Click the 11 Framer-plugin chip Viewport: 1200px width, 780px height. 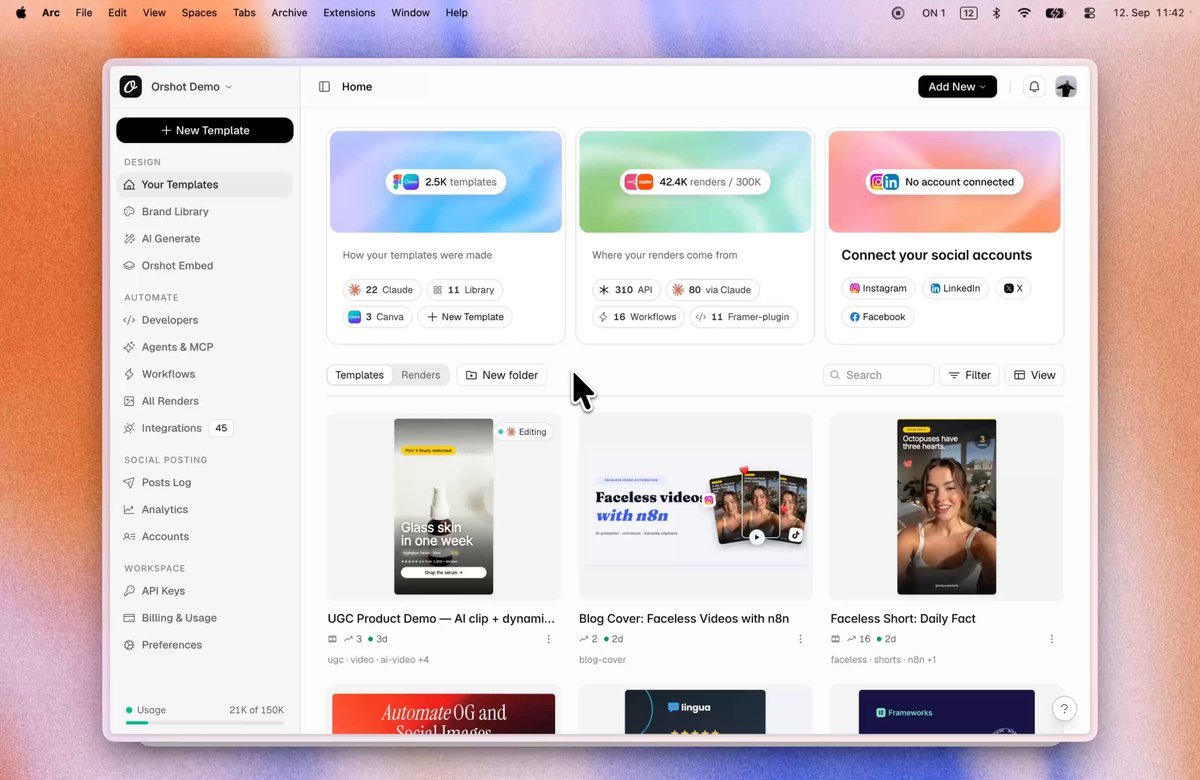[744, 317]
